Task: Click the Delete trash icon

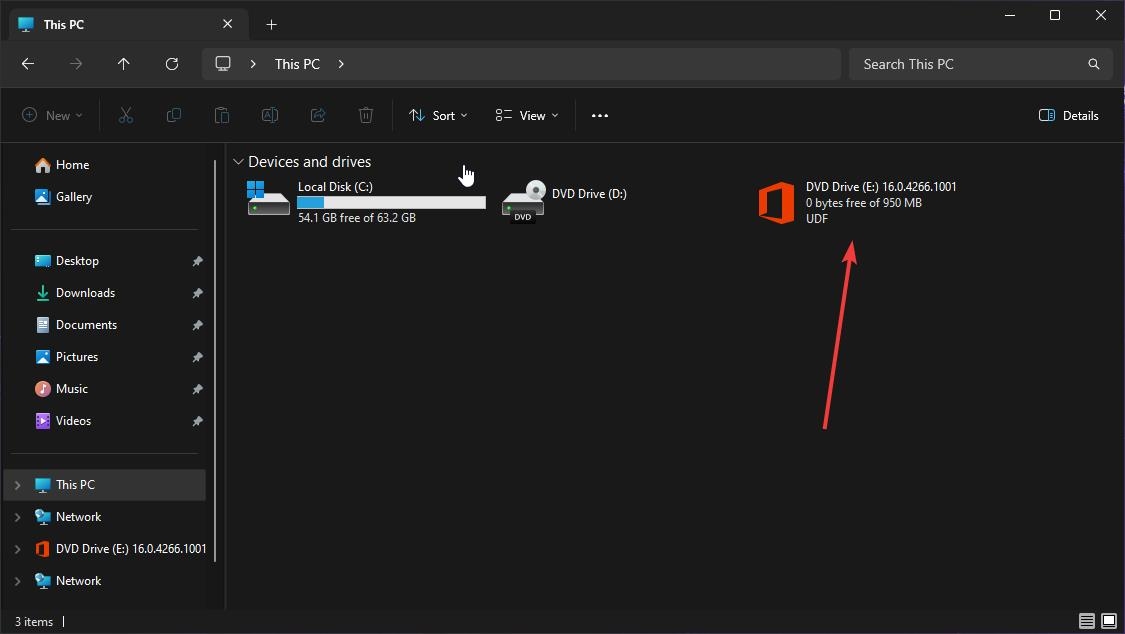Action: [365, 115]
